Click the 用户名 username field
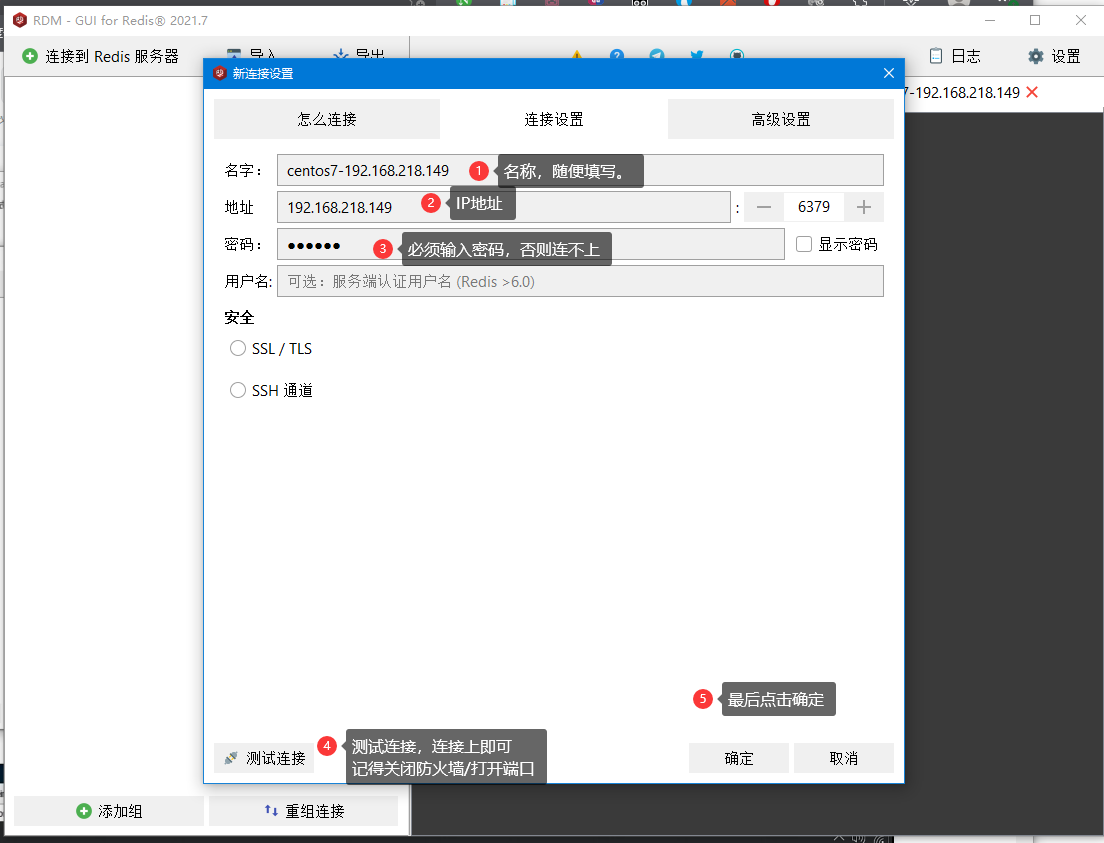 coord(580,281)
